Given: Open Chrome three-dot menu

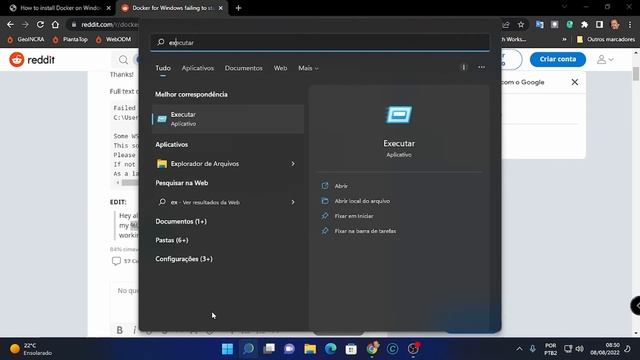Looking at the screenshot, I should (630, 24).
